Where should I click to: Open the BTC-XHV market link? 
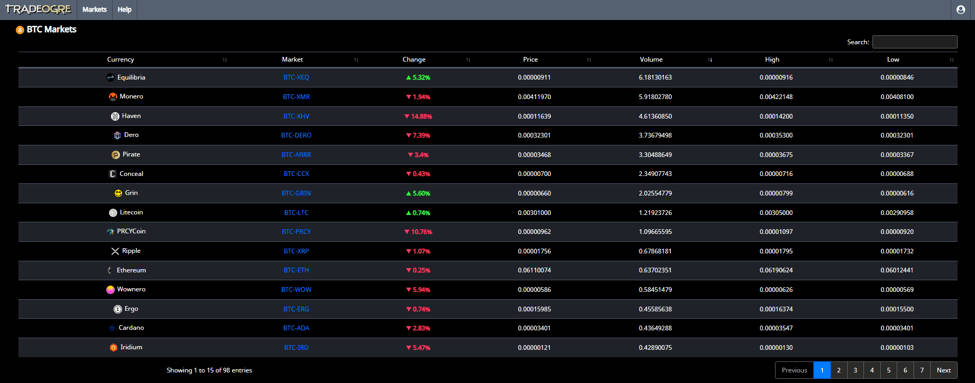pyautogui.click(x=296, y=116)
